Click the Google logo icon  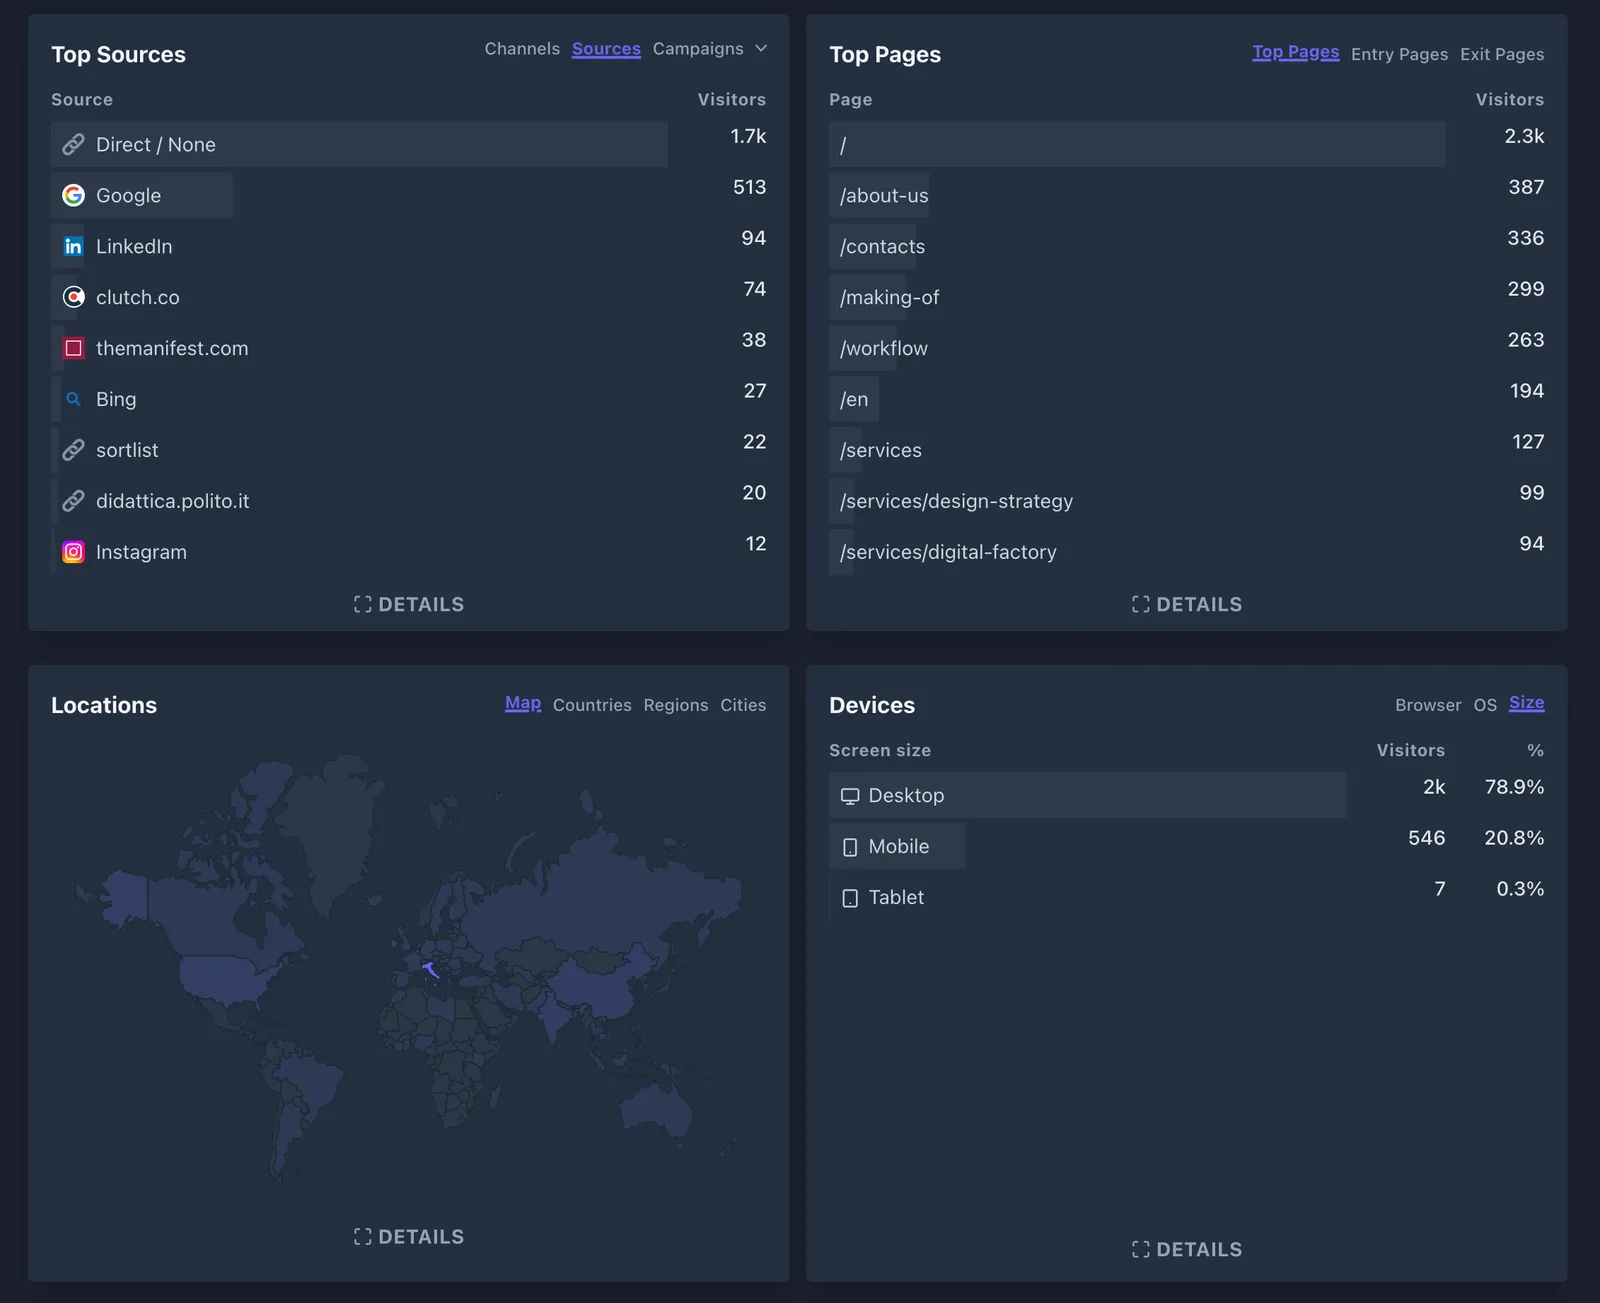coord(73,195)
